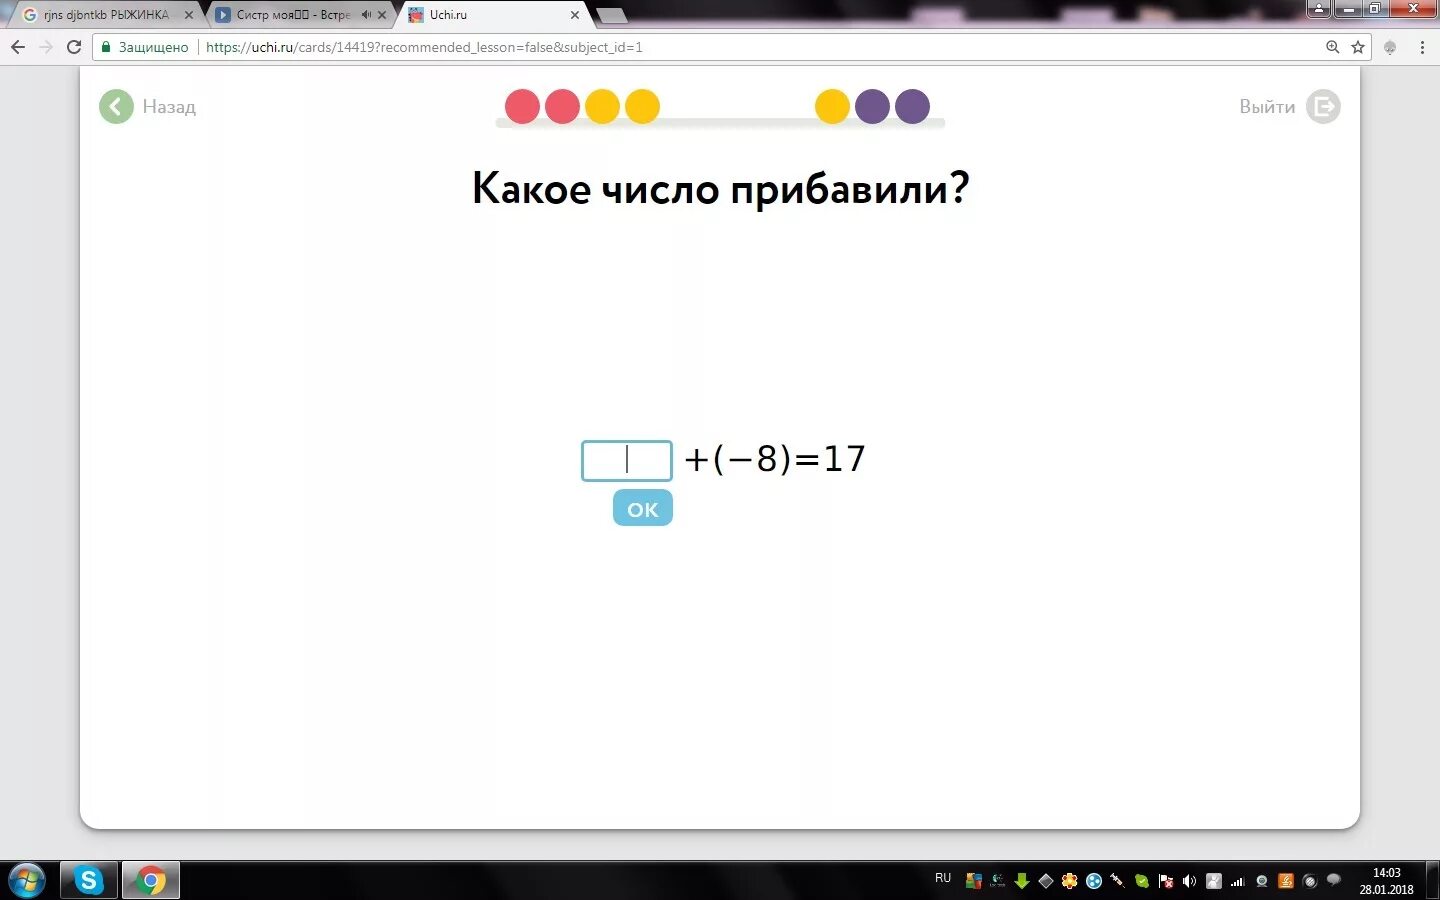Close the РЫЖИНКА Google tab
Screen dimensions: 1440x900
pyautogui.click(x=189, y=15)
